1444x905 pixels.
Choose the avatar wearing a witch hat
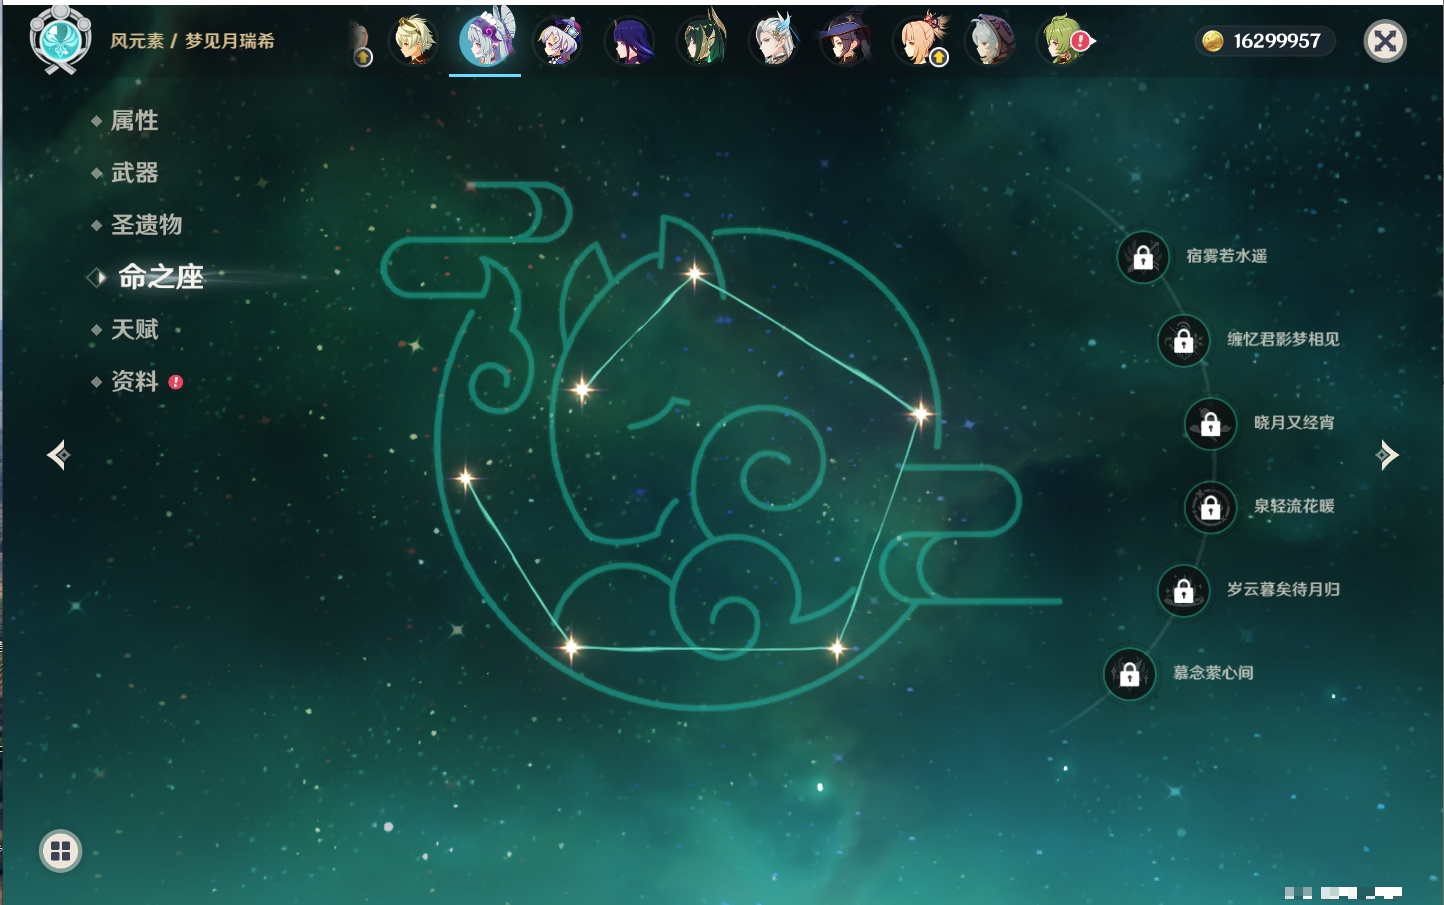(x=846, y=41)
